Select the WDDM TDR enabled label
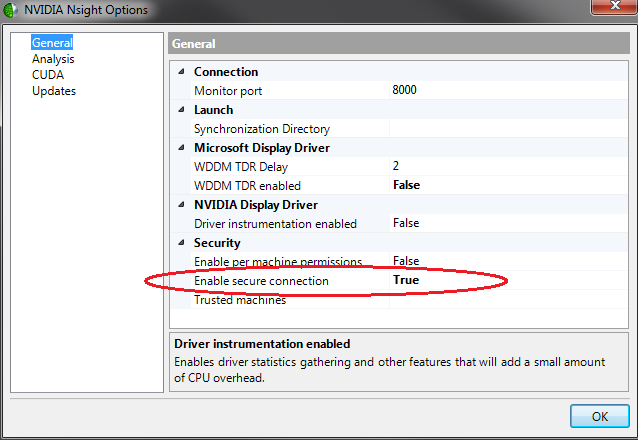The height and width of the screenshot is (440, 638). tap(247, 186)
